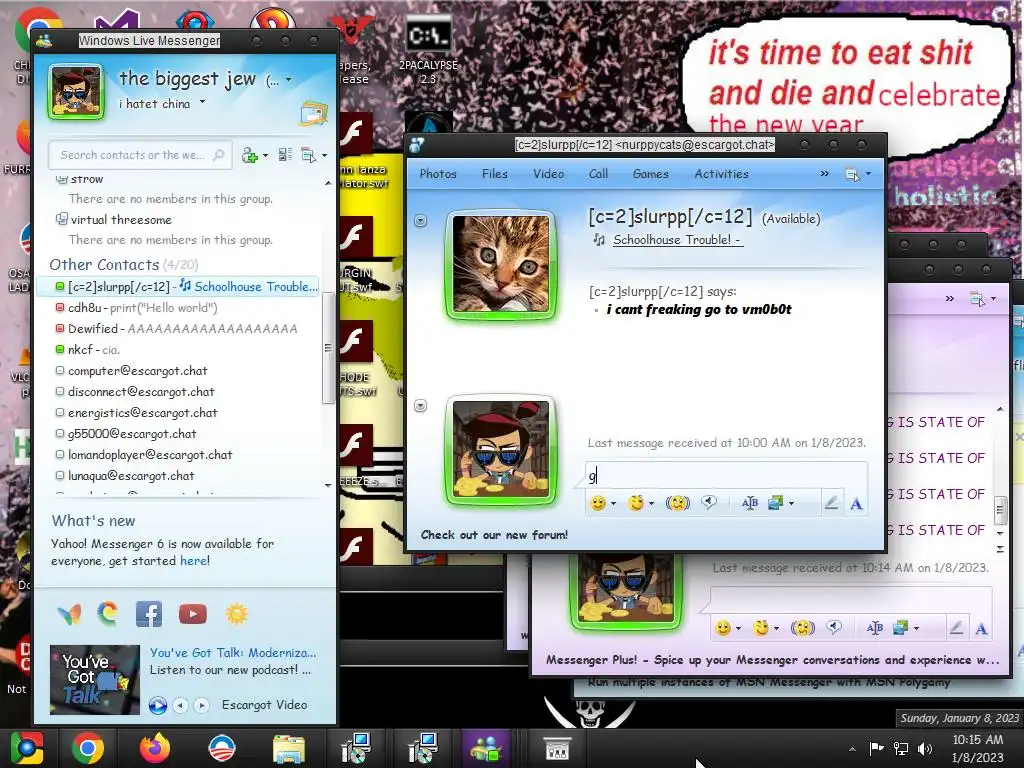
Task: Open Activities in slurpp chat toolbar
Action: [x=721, y=174]
